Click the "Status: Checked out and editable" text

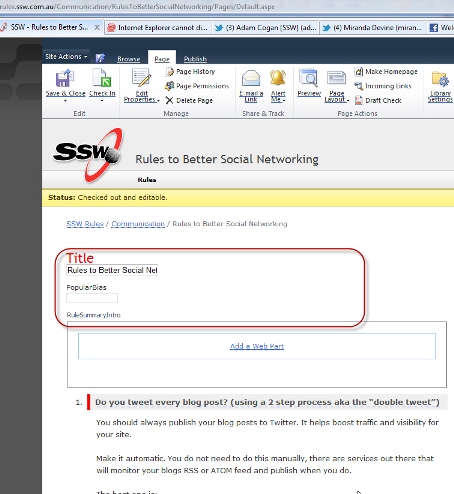(x=108, y=197)
